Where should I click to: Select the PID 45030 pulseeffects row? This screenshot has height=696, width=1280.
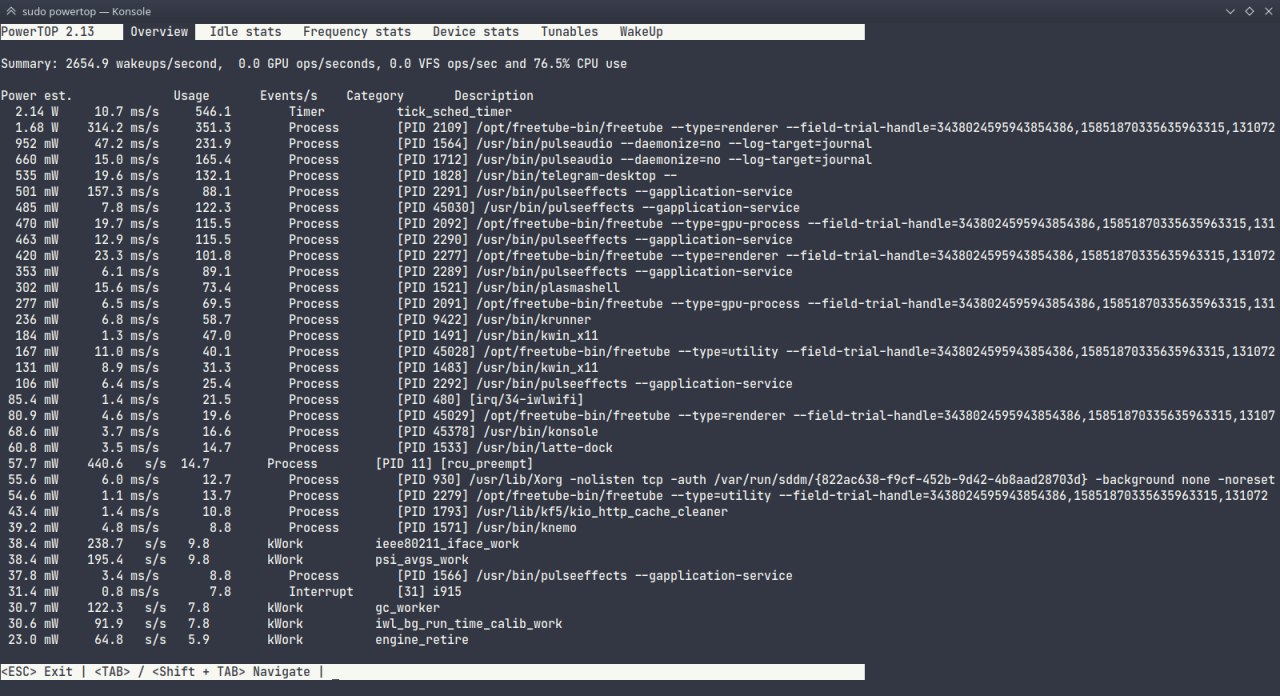point(407,208)
